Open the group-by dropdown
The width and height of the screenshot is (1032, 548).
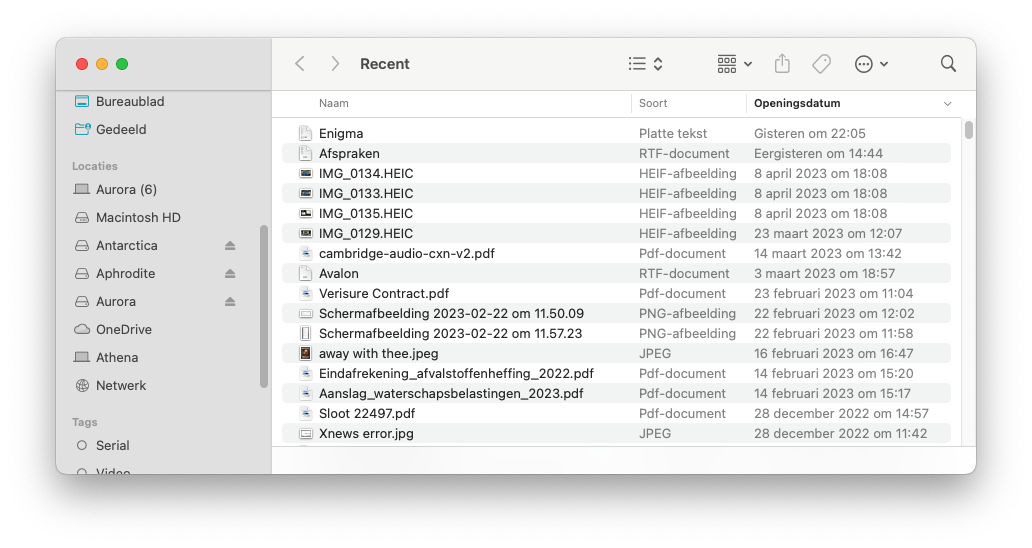coord(734,64)
